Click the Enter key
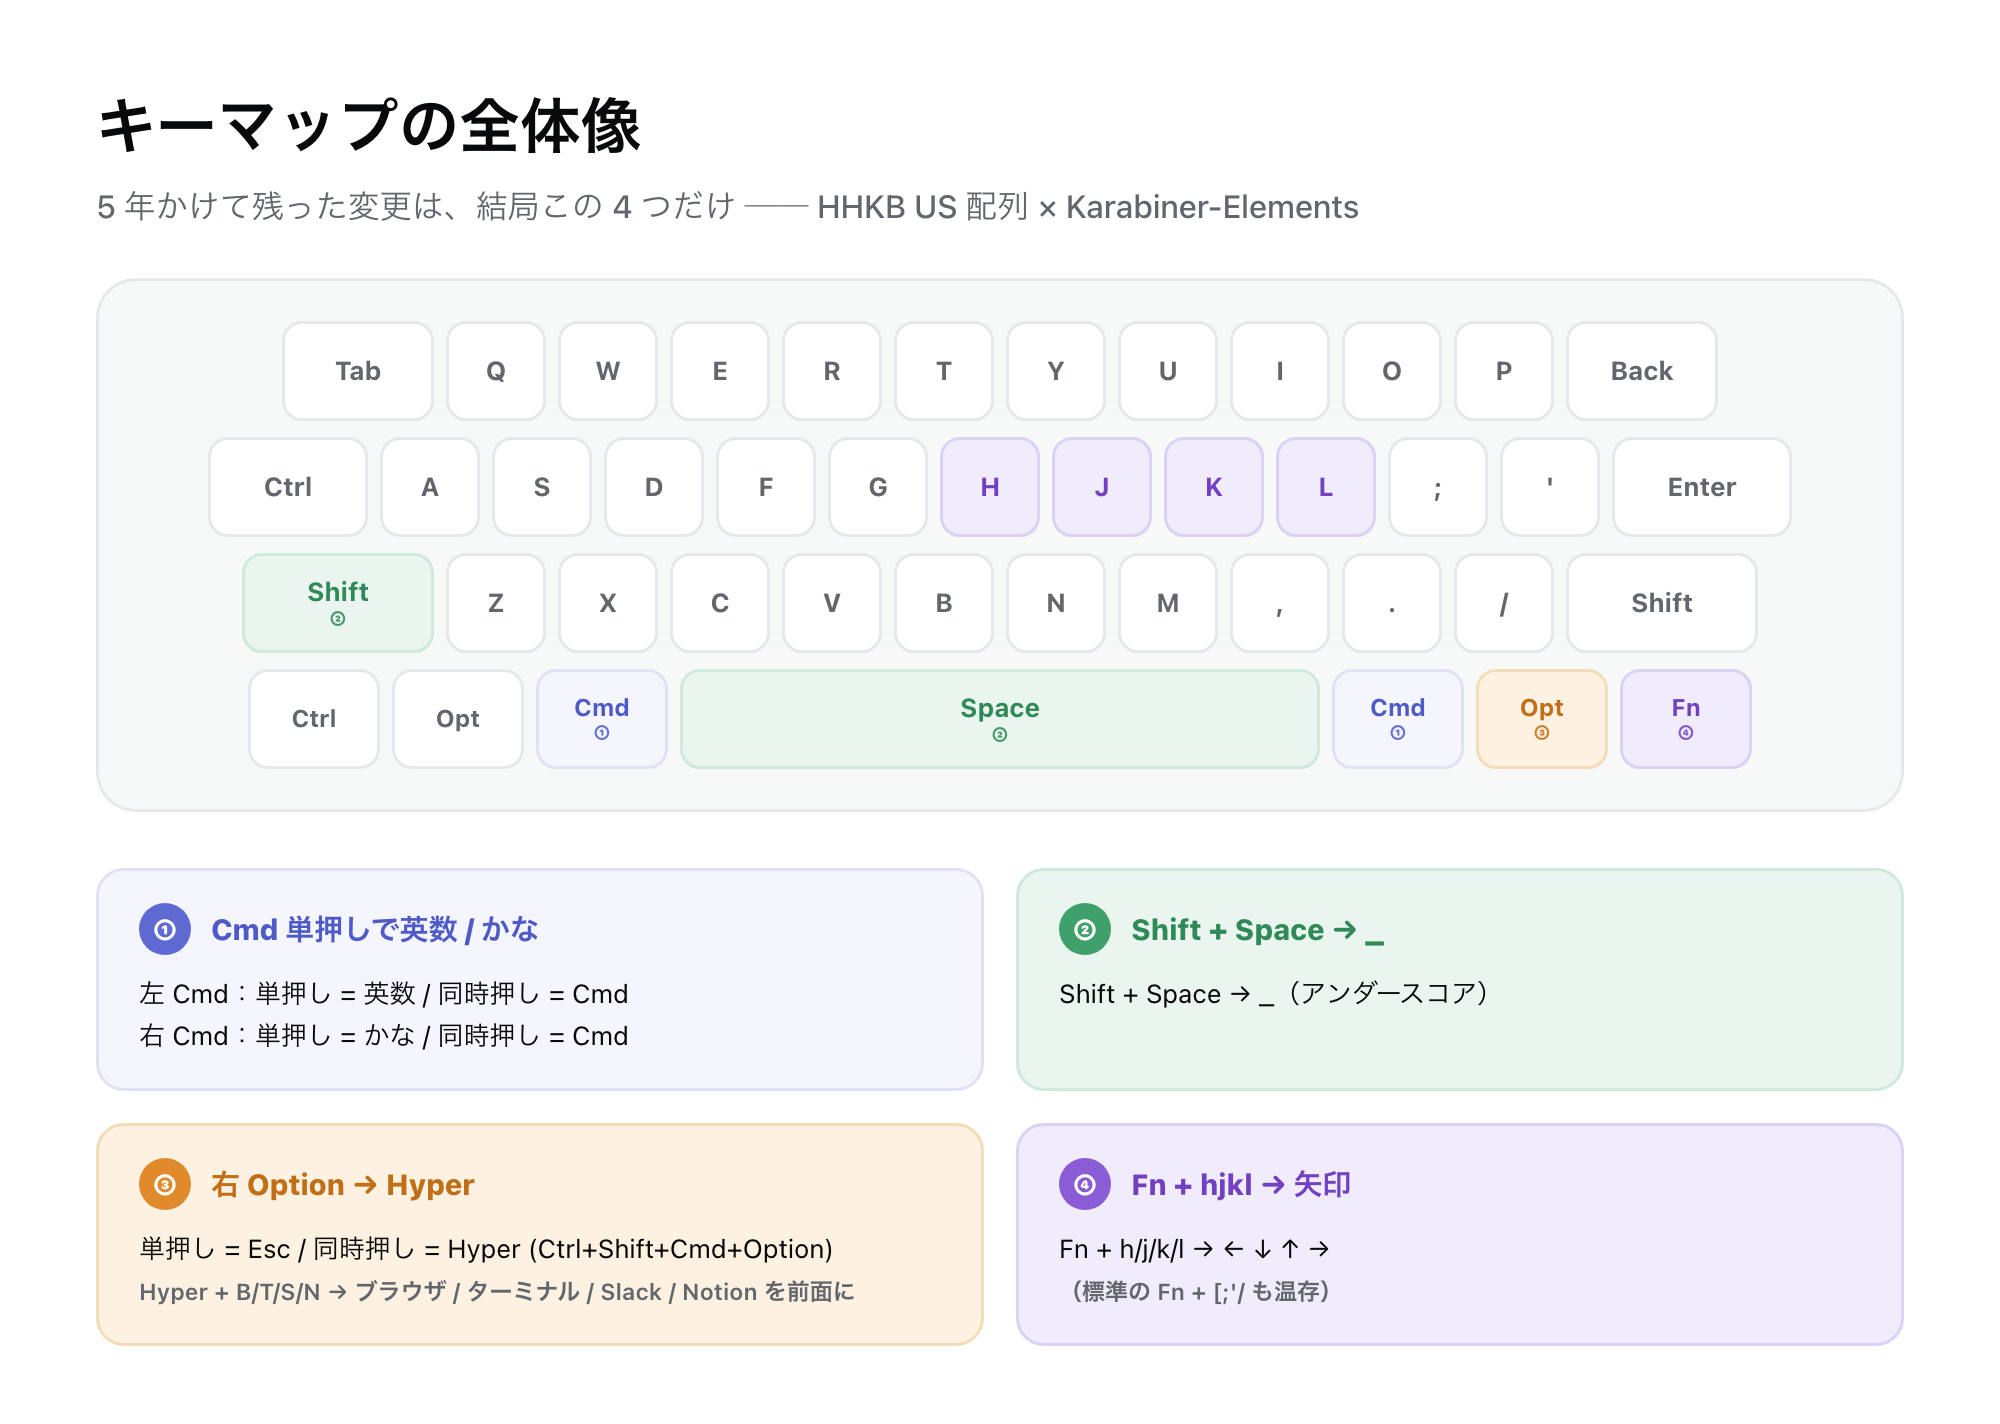 point(1702,487)
